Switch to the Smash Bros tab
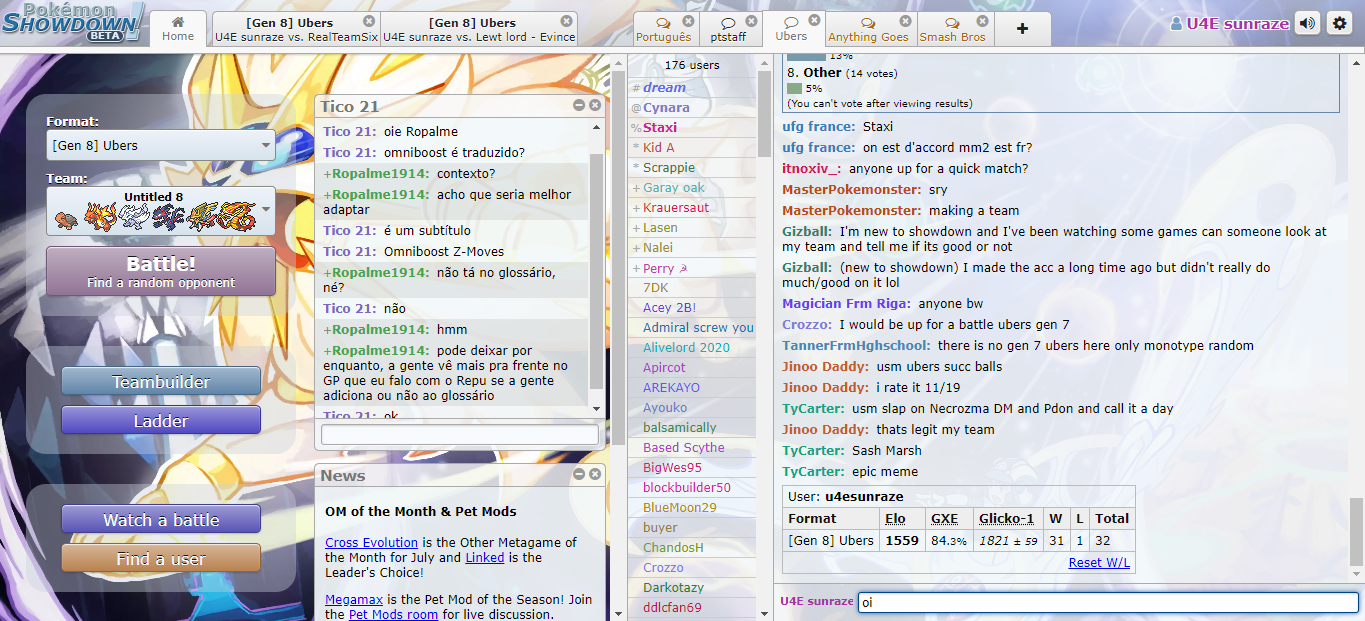The height and width of the screenshot is (621, 1365). 953,29
